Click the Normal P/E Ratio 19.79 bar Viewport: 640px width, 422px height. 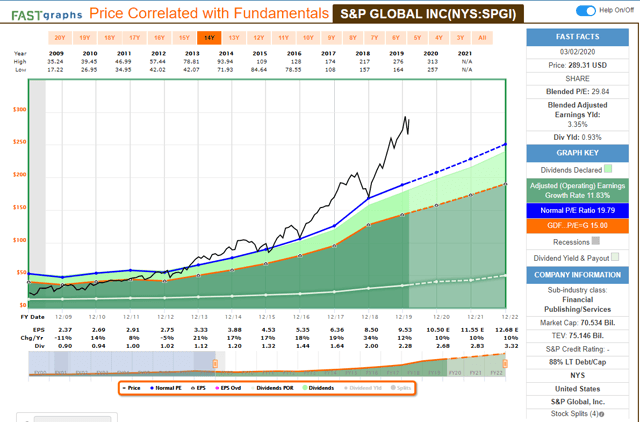[x=577, y=211]
